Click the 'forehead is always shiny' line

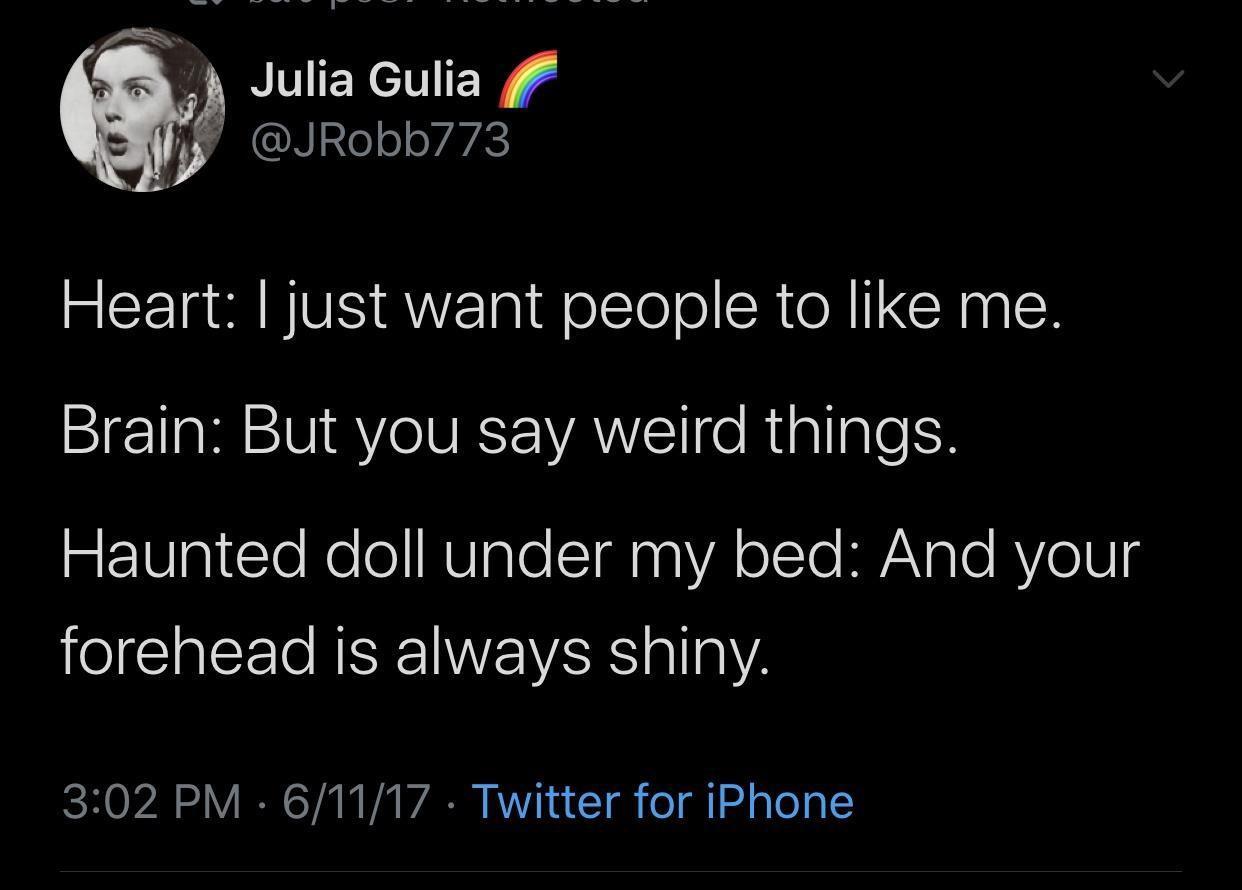415,651
